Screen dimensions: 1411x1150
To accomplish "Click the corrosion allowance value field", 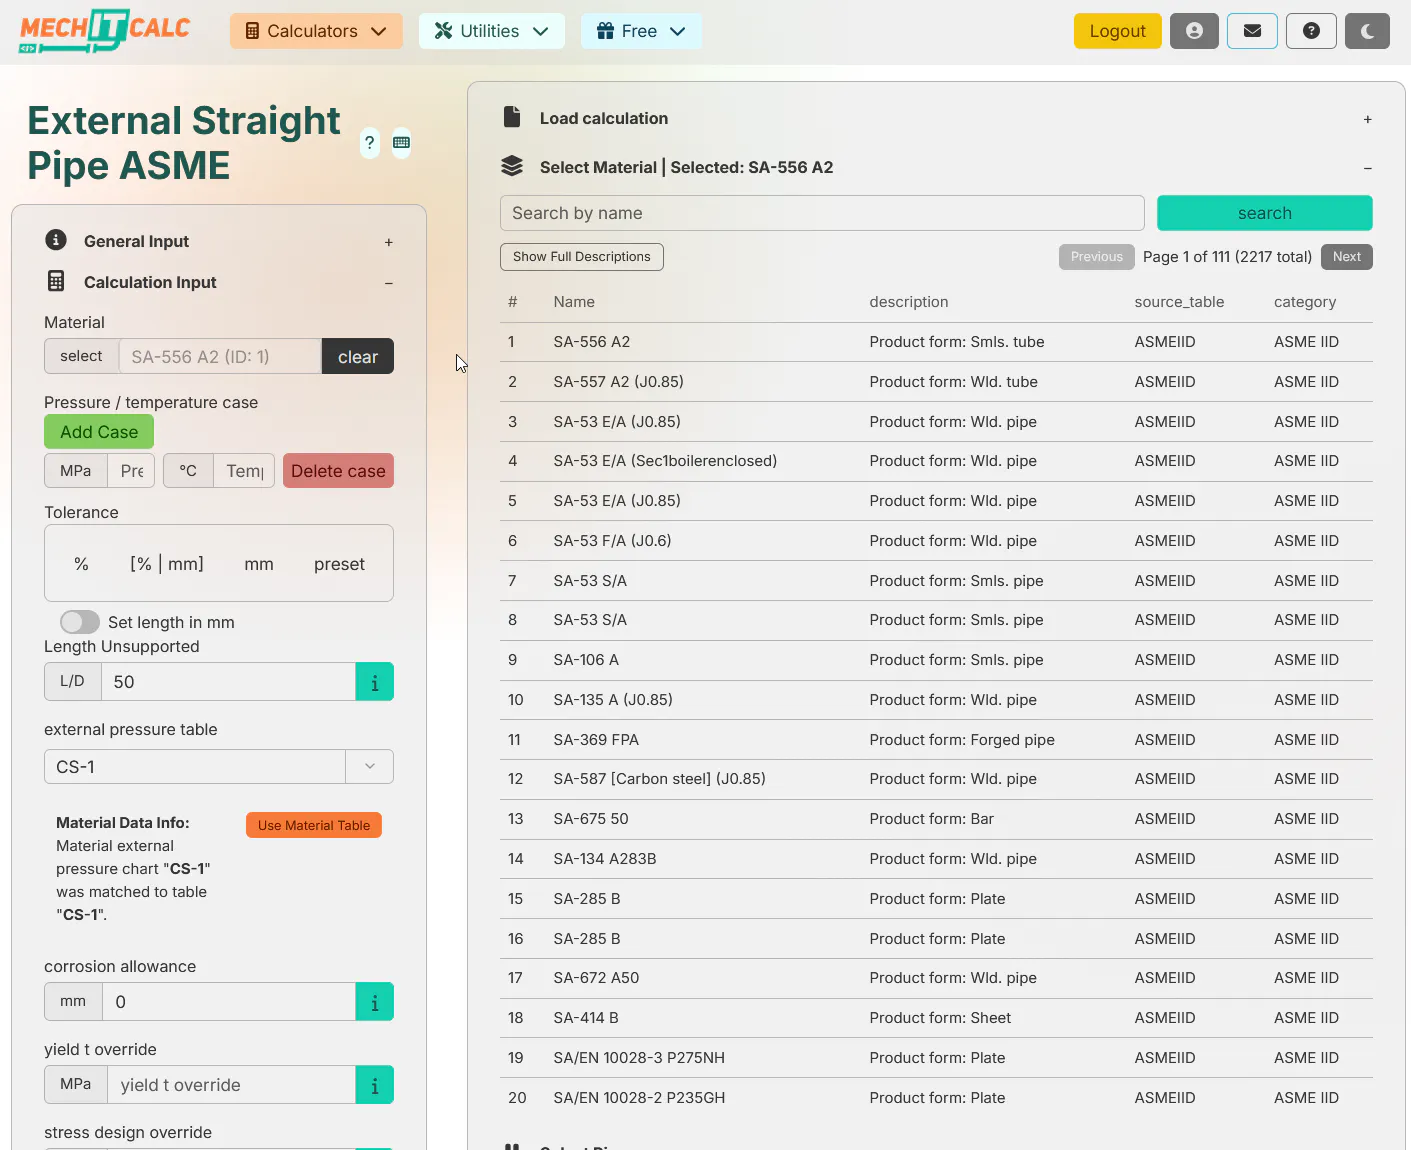I will pos(229,1002).
